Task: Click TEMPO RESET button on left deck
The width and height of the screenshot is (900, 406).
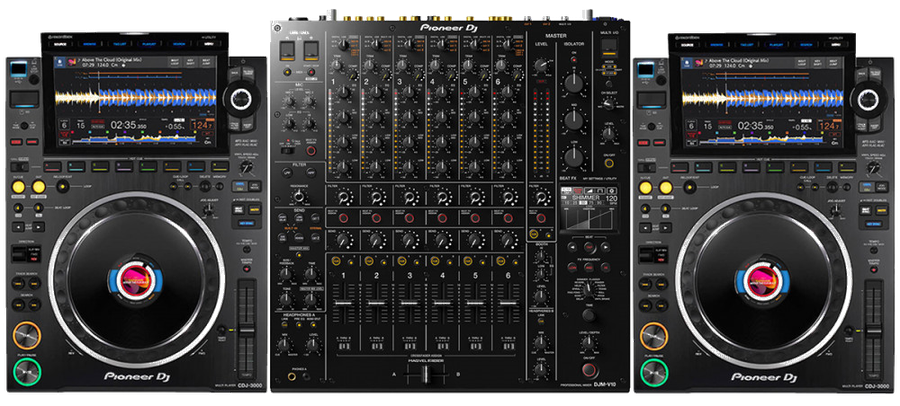Action: [x=222, y=331]
